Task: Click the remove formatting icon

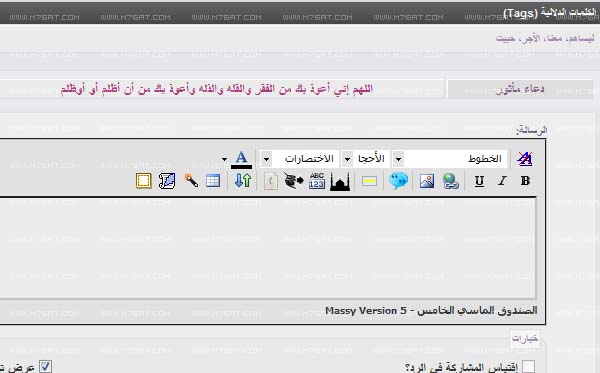Action: coord(525,158)
